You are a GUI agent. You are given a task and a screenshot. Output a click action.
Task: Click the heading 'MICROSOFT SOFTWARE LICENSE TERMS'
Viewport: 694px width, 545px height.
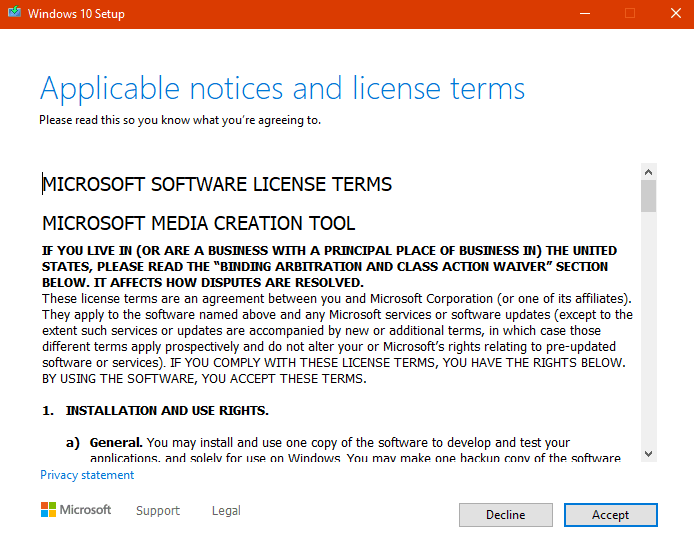[x=217, y=184]
